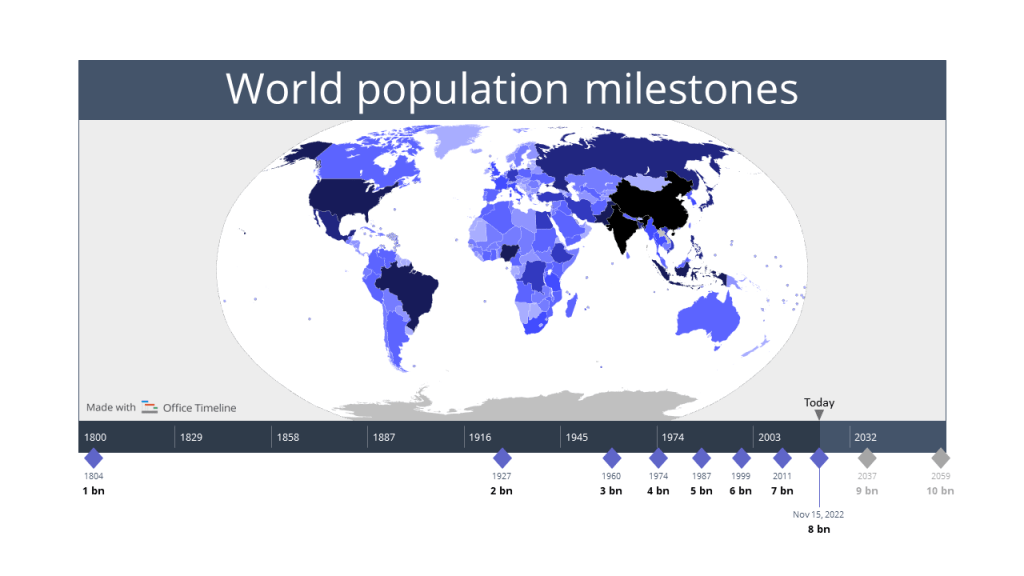Viewport: 1024px width, 576px height.
Task: Click the Nov 15, 2022 milestone marker
Action: [819, 460]
